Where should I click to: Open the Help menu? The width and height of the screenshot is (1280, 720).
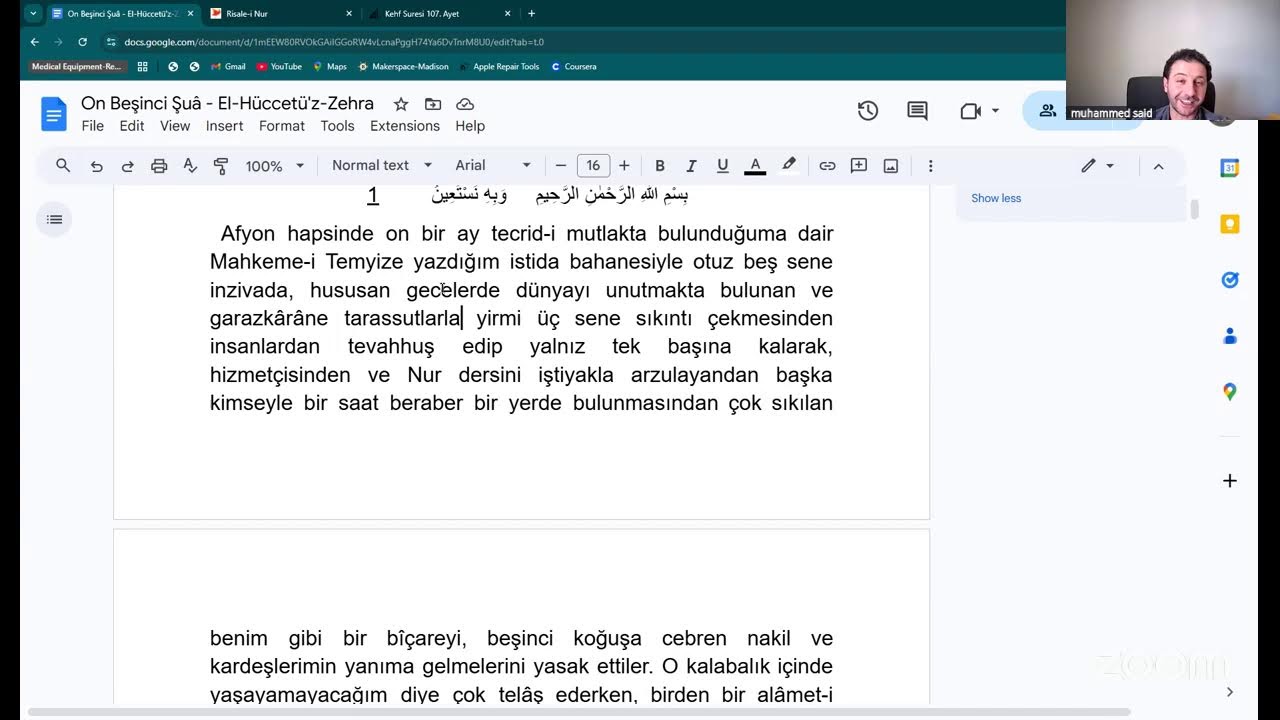[470, 126]
